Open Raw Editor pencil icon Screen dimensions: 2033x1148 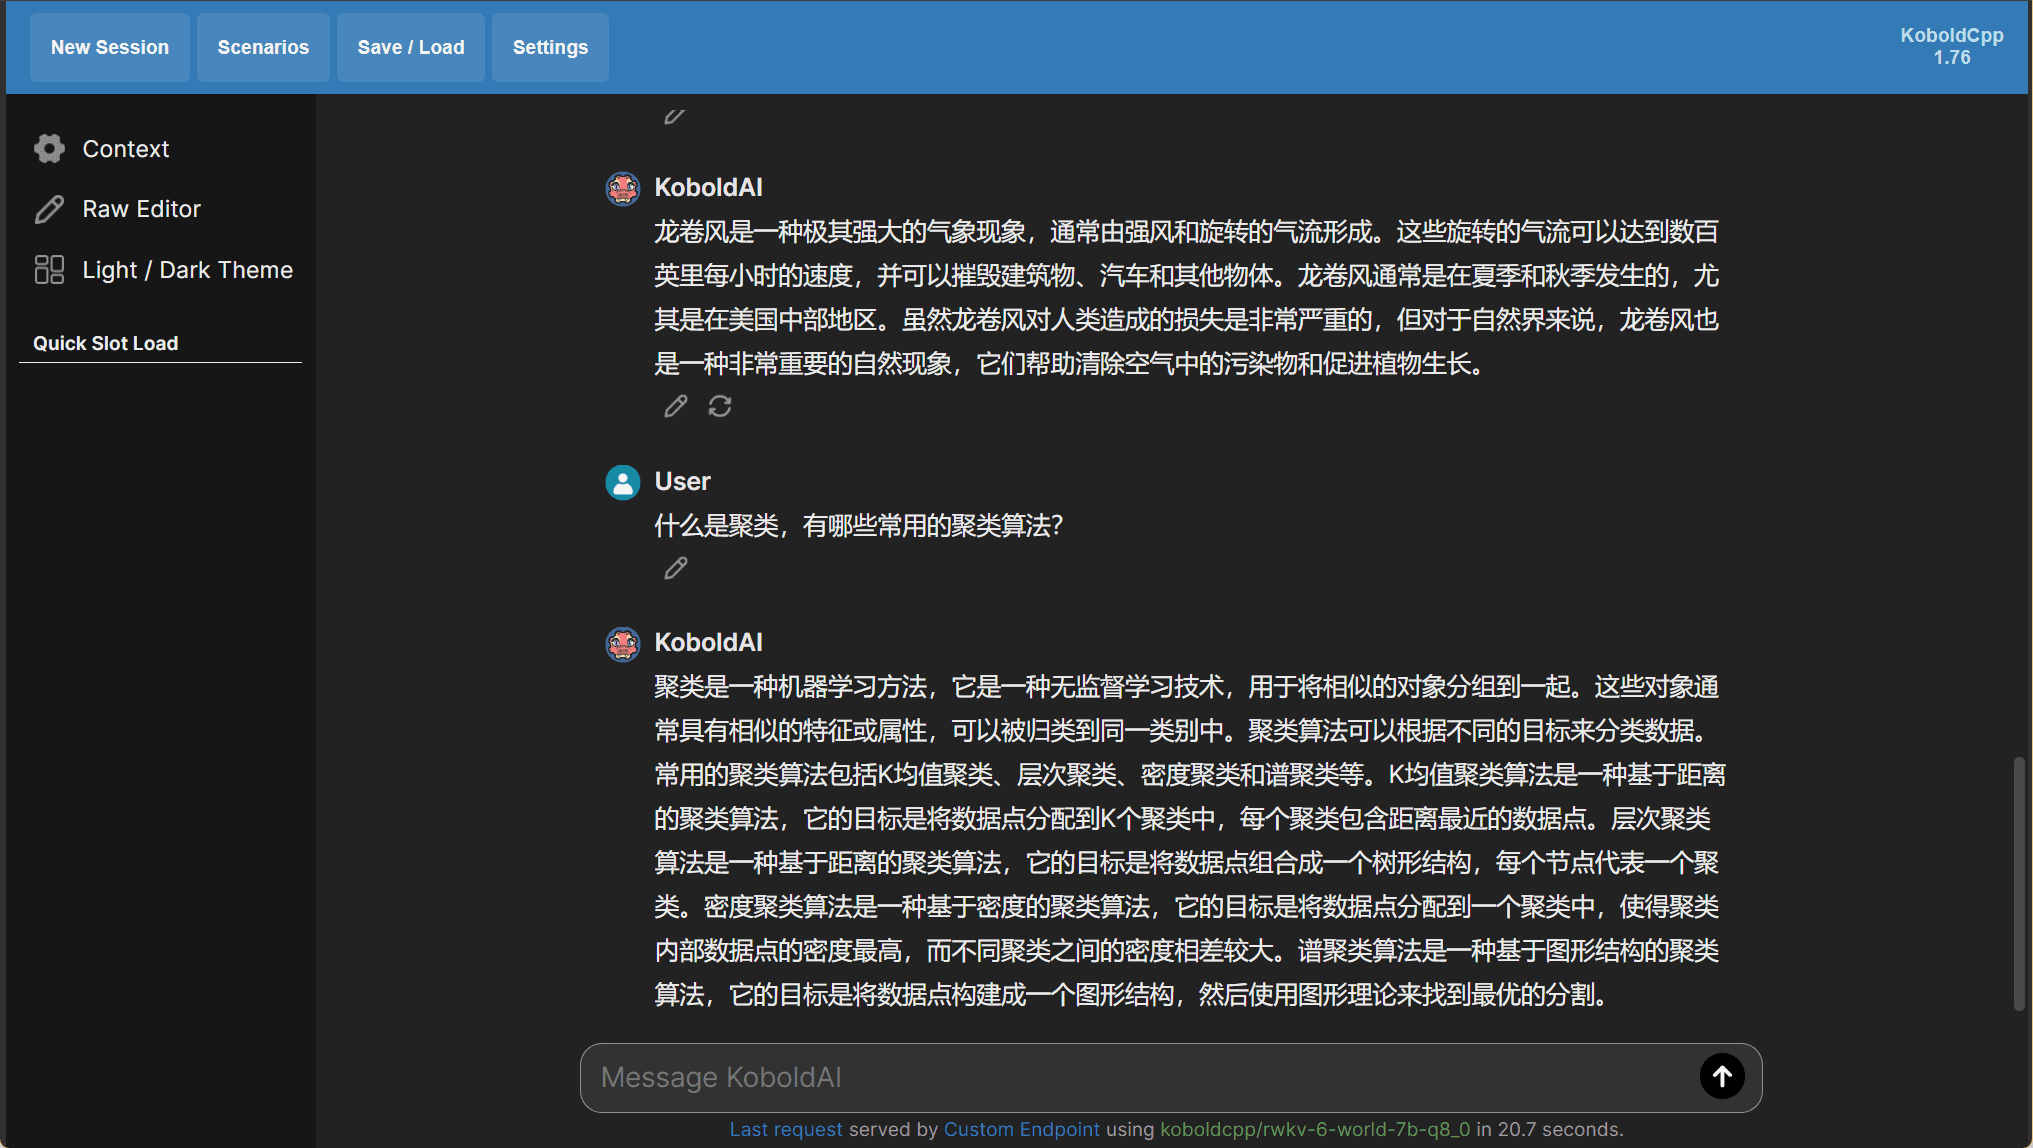pyautogui.click(x=49, y=209)
